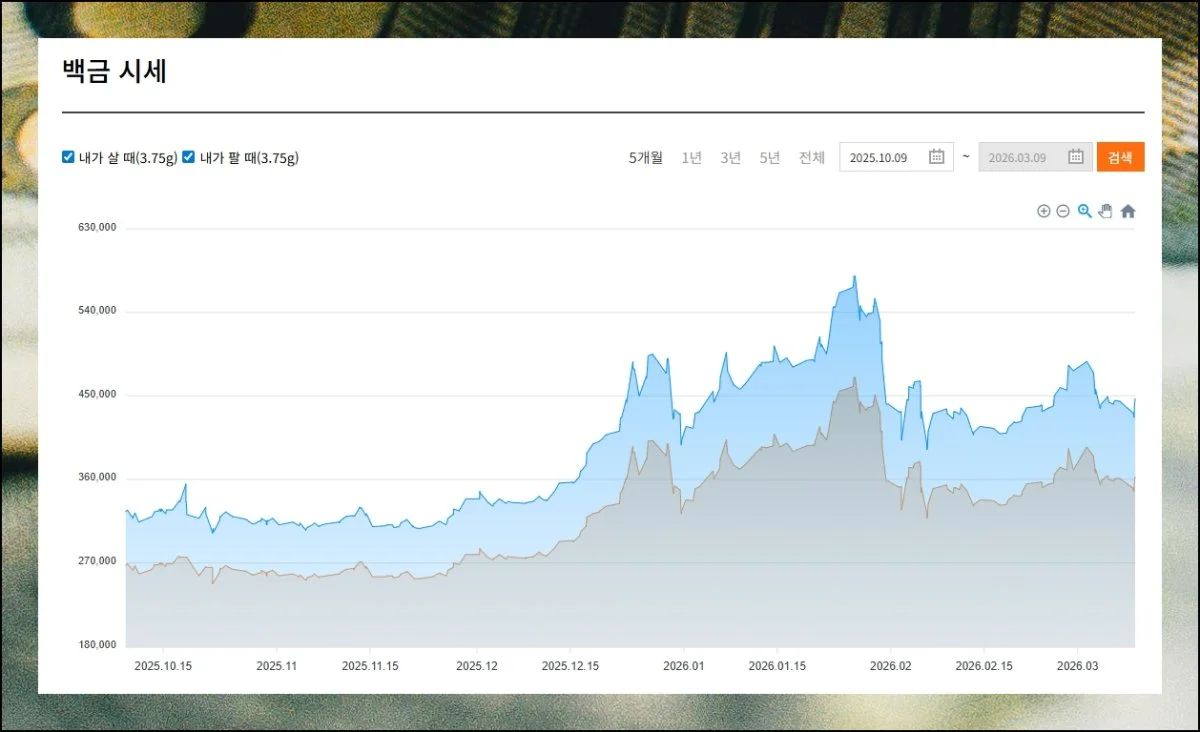Screen dimensions: 1200x732
Task: Click the start date field showing 2025.10.09
Action: pos(880,158)
